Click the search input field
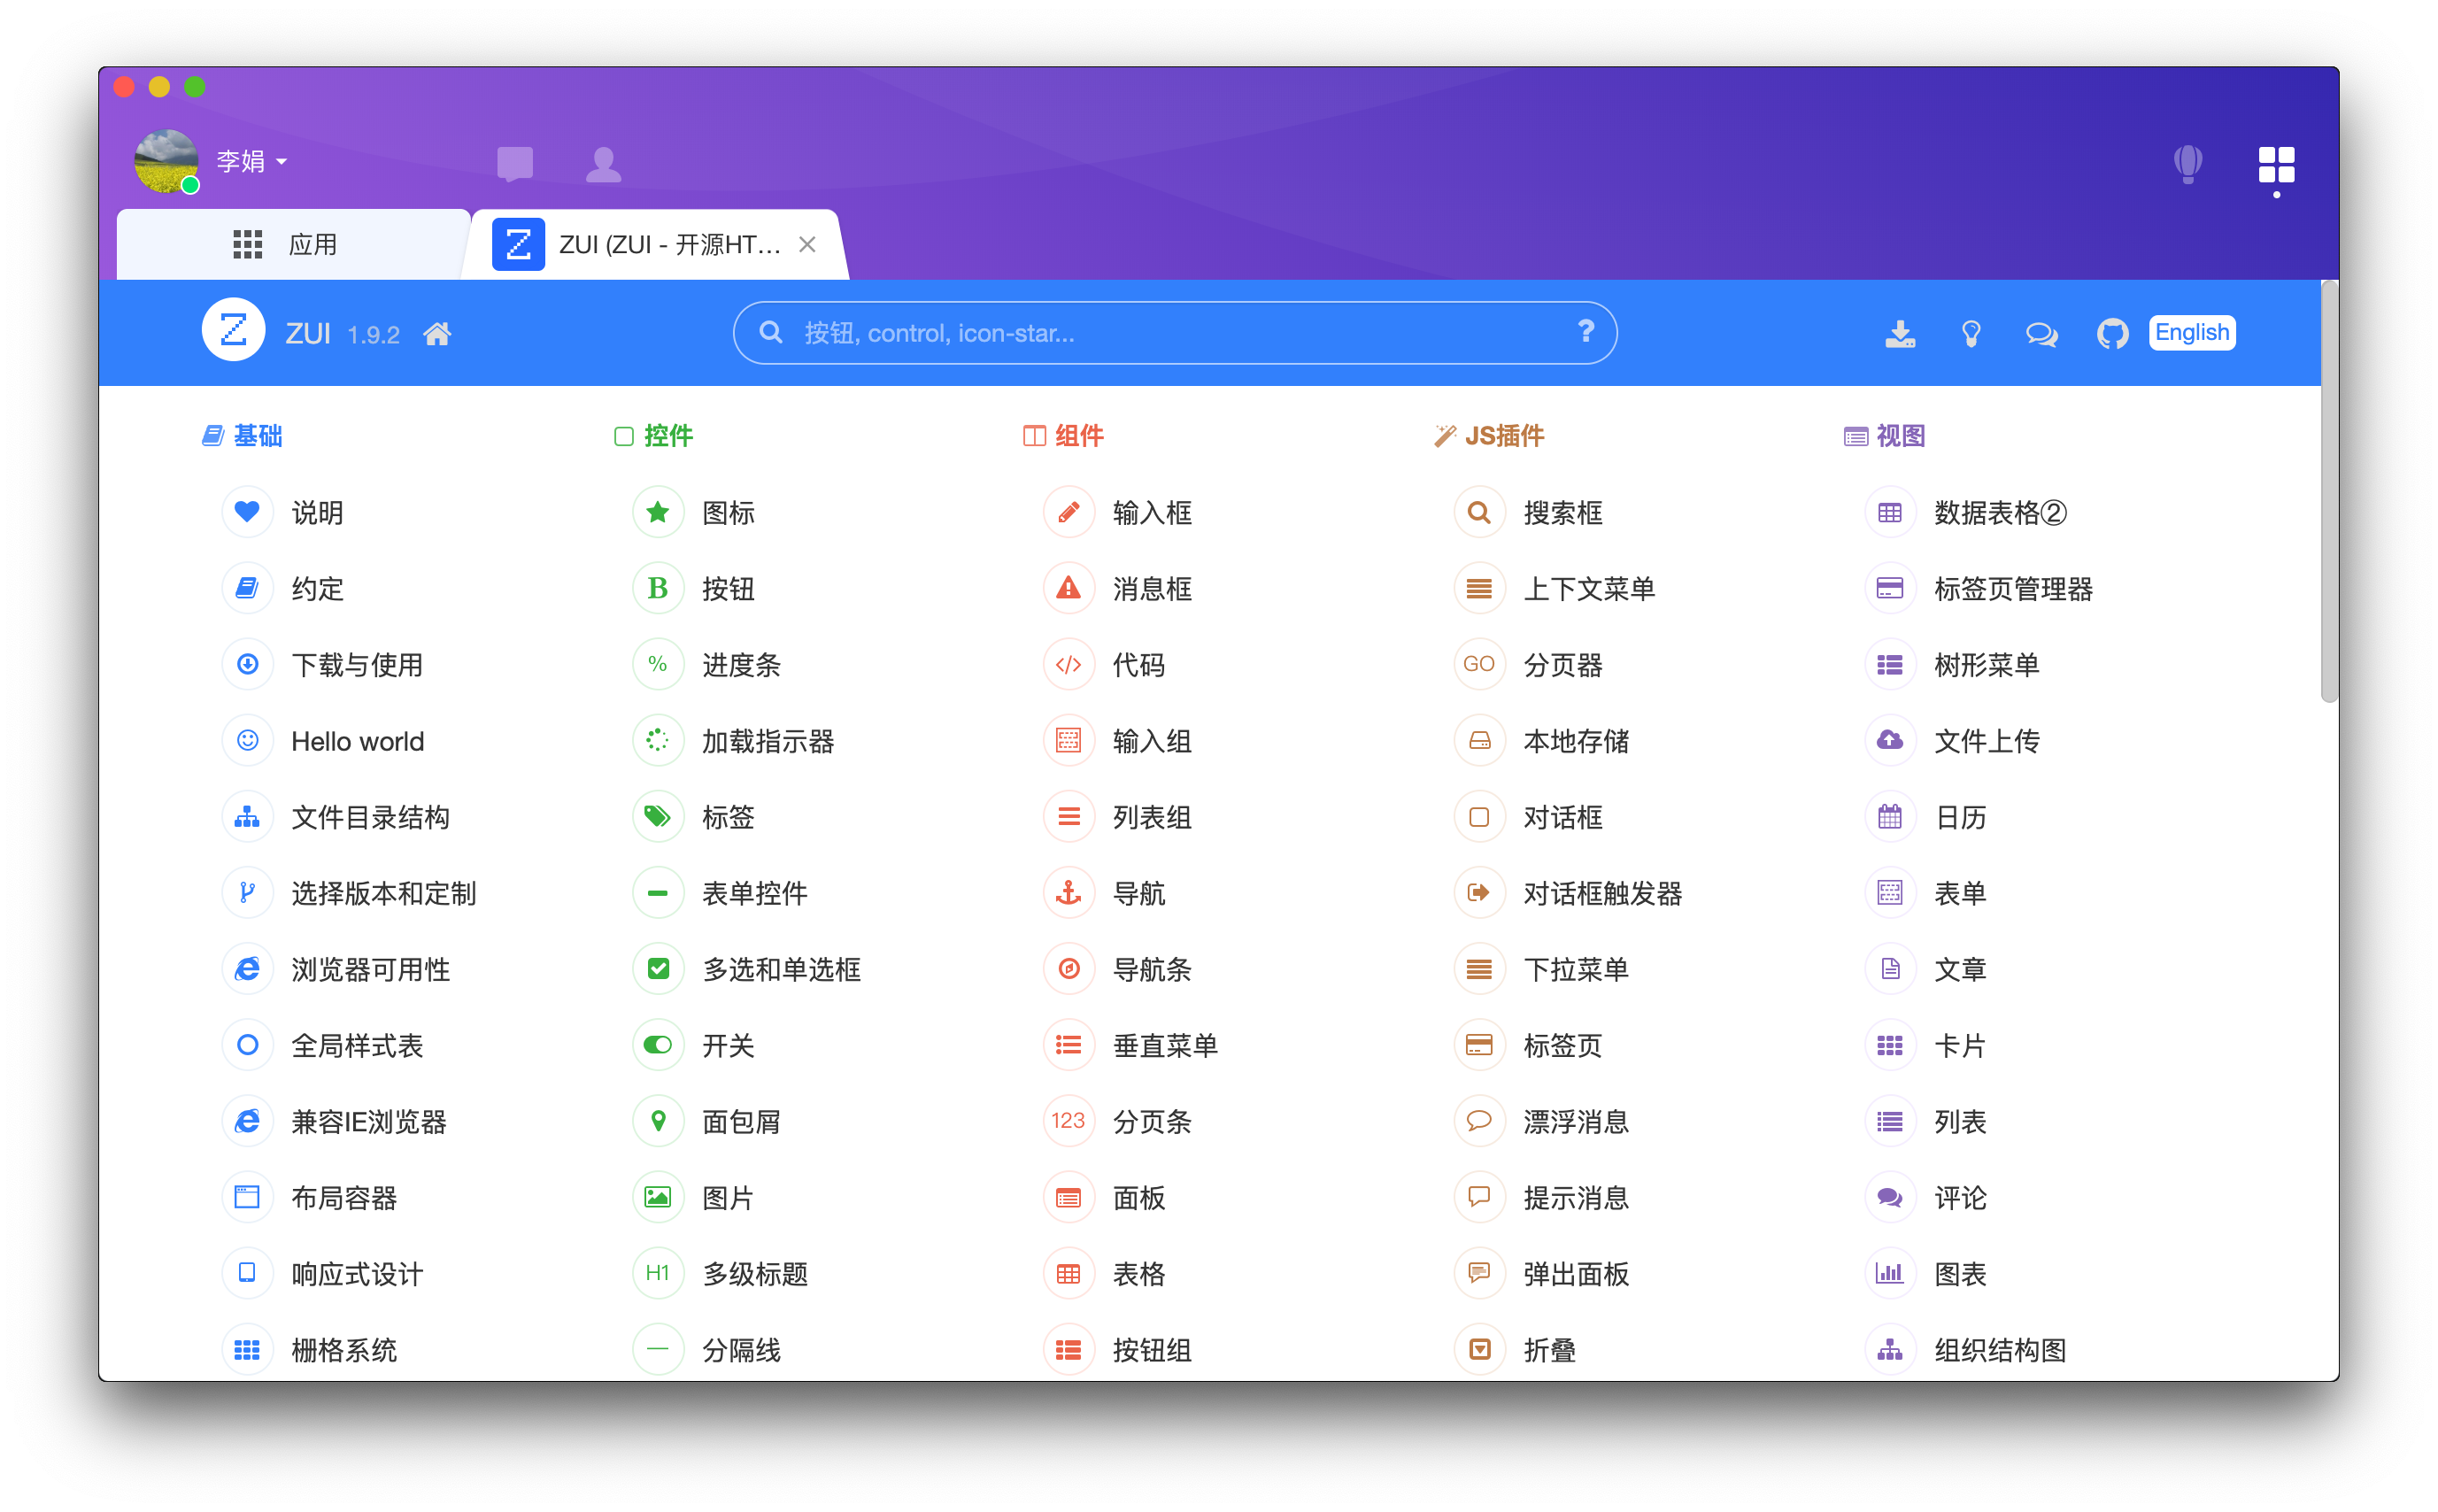Image resolution: width=2438 pixels, height=1512 pixels. coord(1150,333)
